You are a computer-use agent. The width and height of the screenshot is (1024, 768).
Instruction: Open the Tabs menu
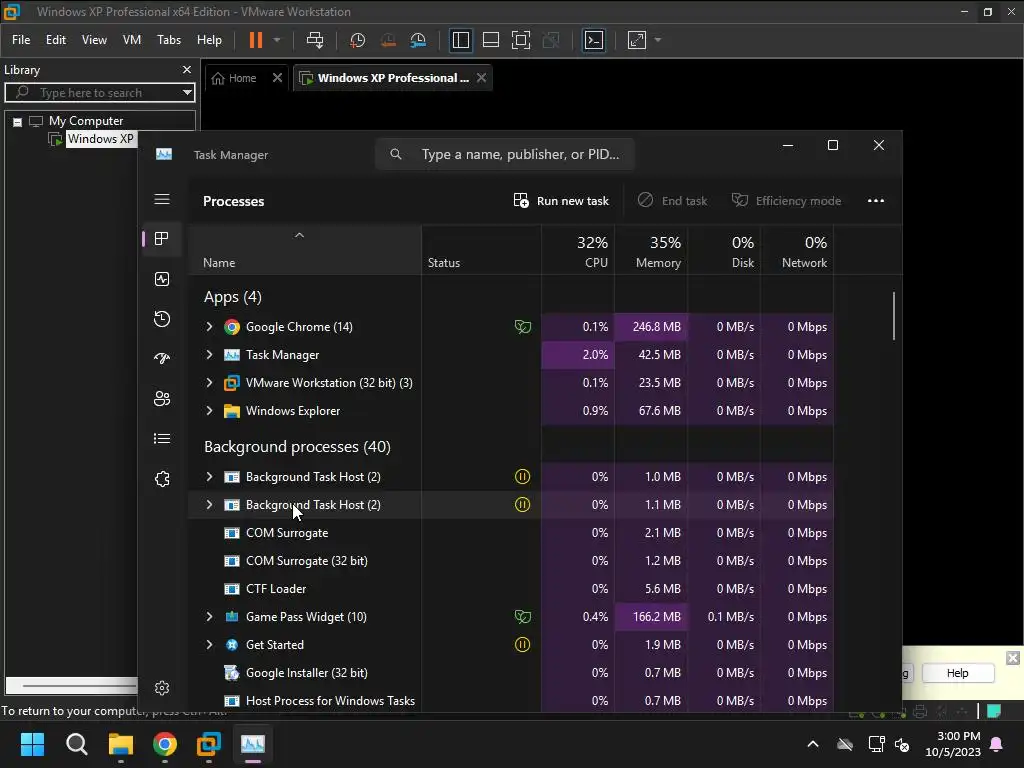click(x=168, y=40)
